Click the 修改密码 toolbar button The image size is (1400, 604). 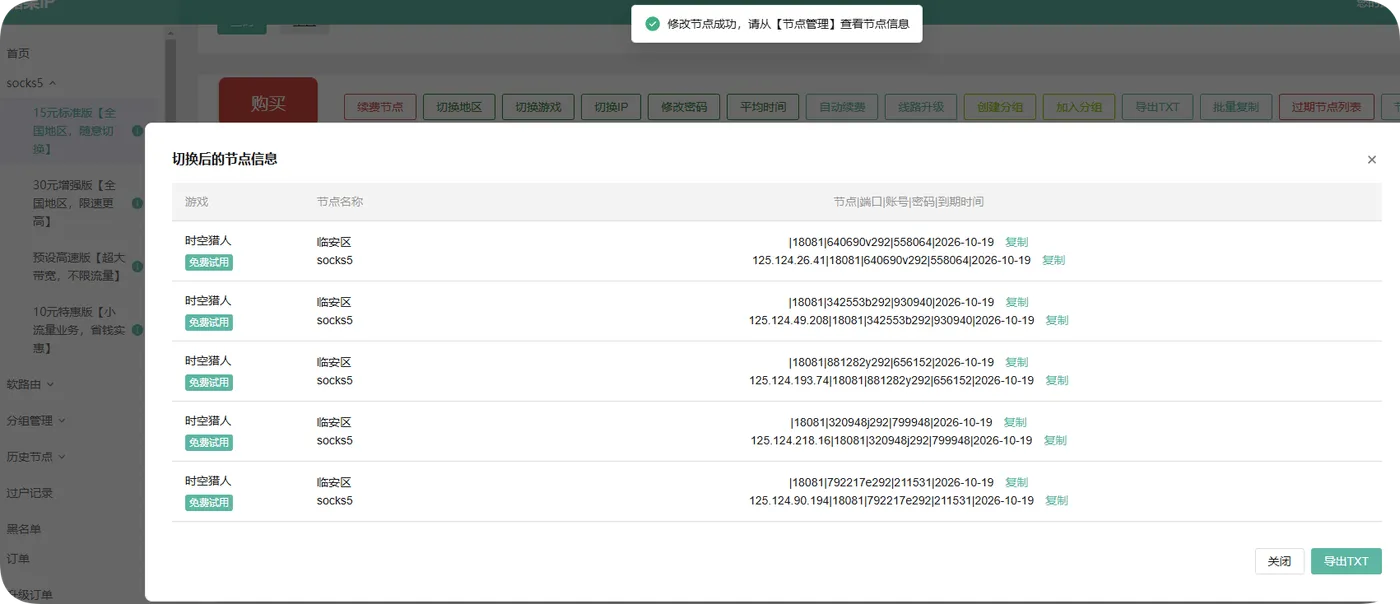[684, 107]
